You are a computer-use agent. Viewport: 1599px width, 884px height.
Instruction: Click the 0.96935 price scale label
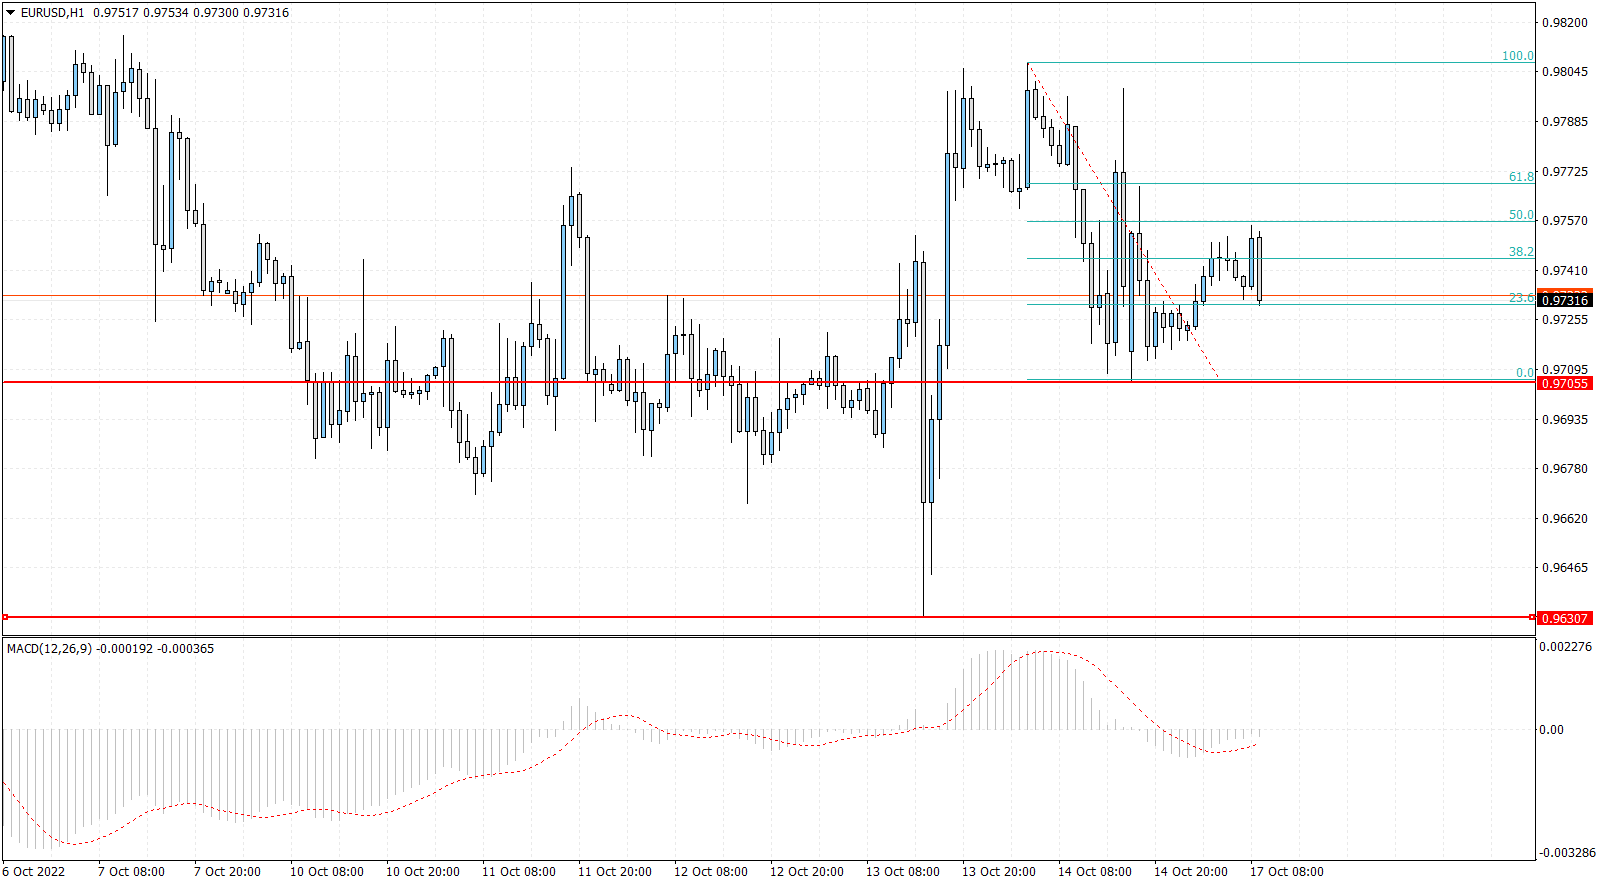click(1565, 420)
